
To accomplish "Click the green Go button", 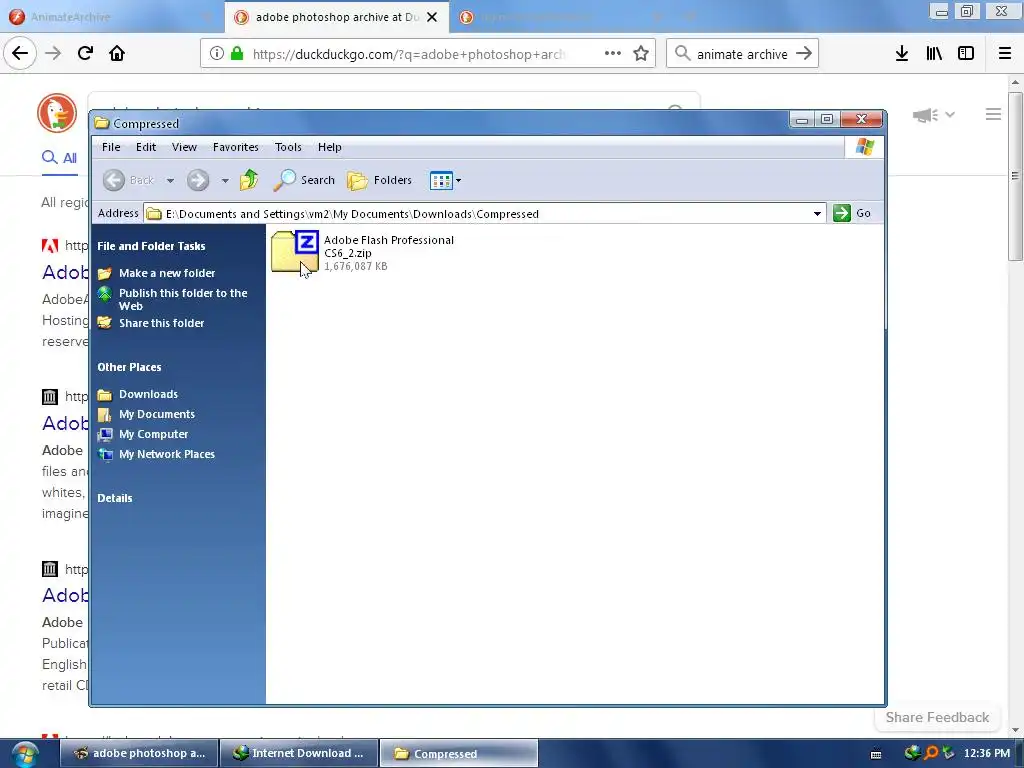I will coord(852,213).
